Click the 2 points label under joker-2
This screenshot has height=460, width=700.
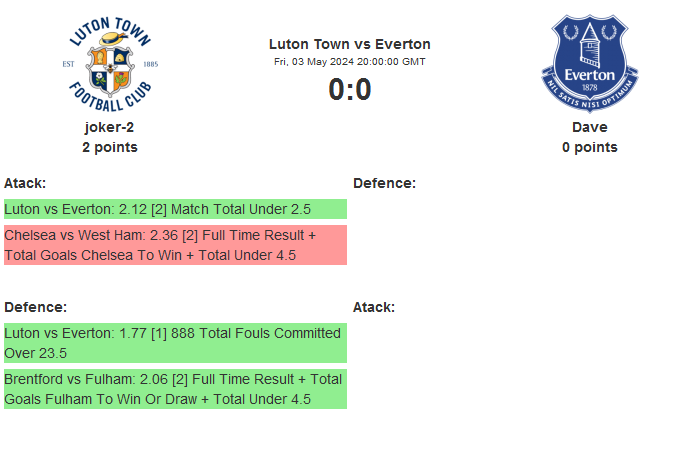coord(110,147)
